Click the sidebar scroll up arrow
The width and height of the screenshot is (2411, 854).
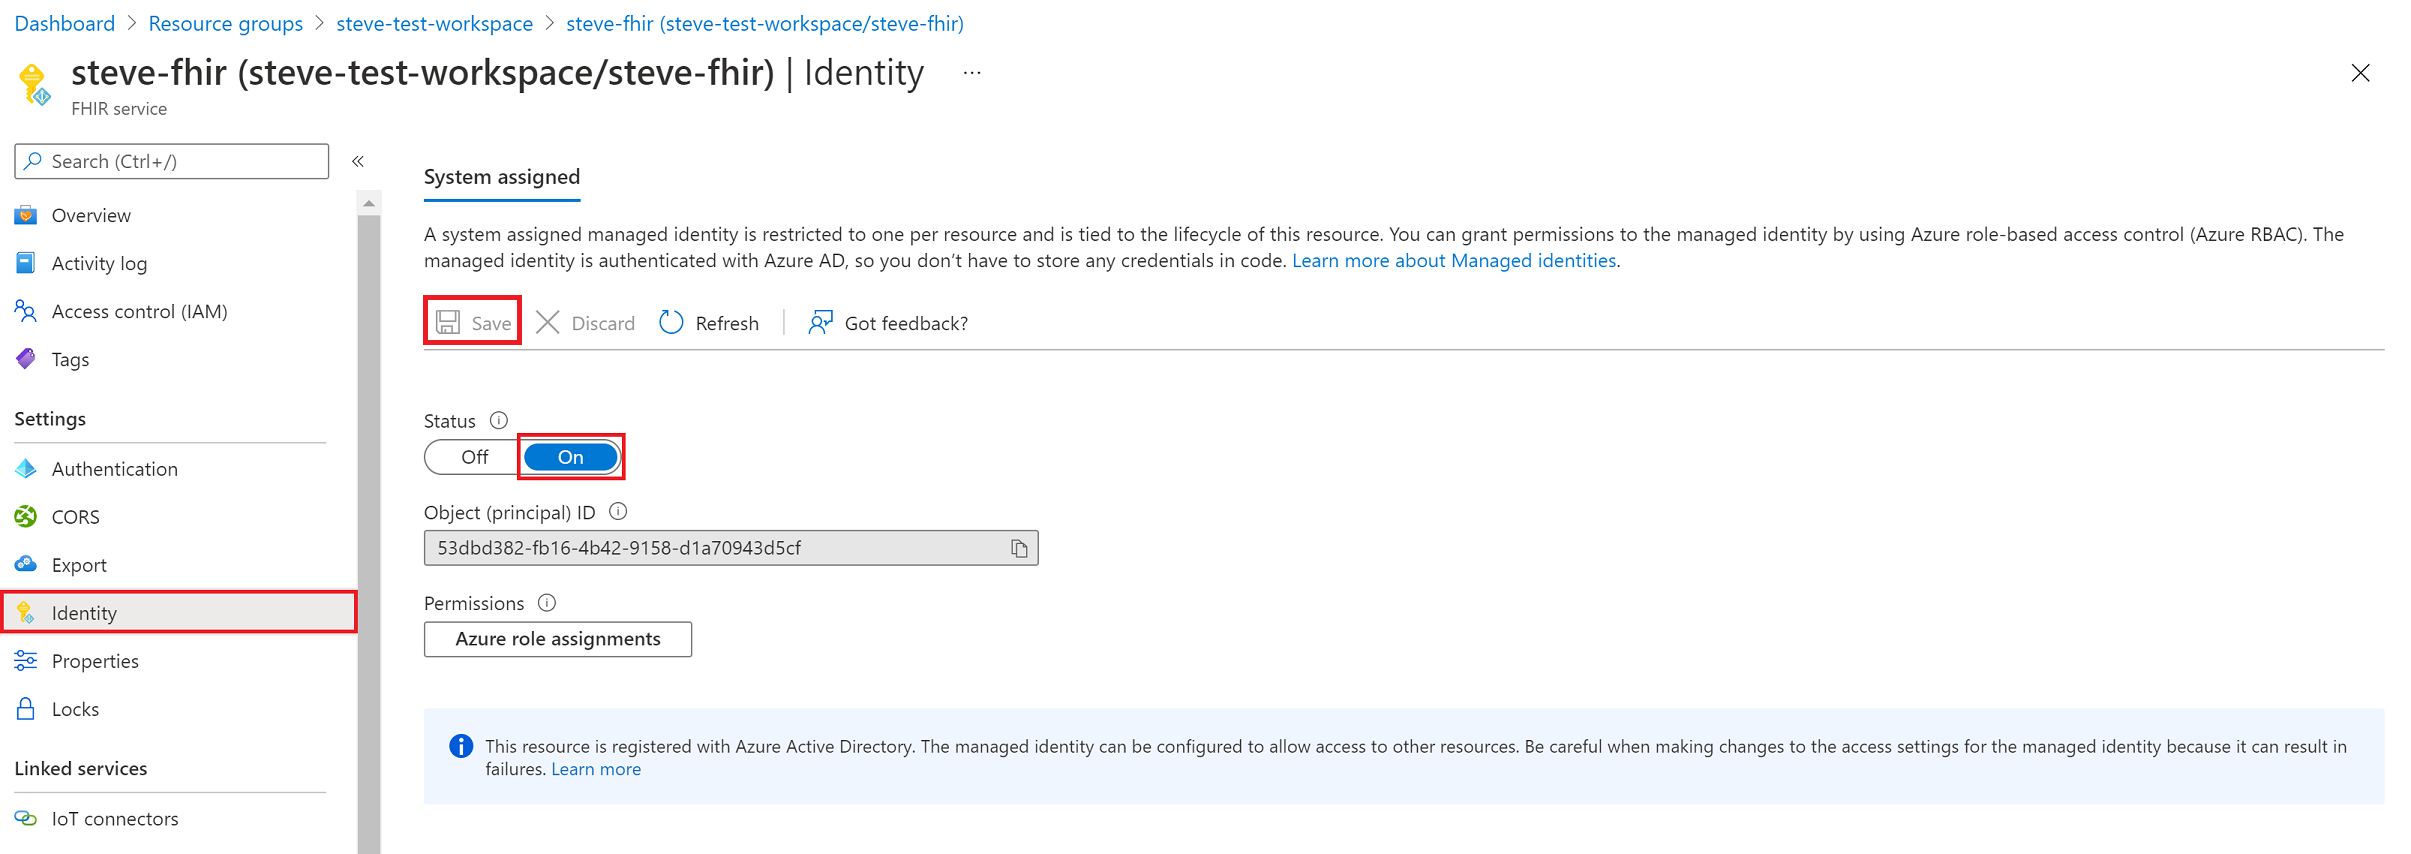369,203
